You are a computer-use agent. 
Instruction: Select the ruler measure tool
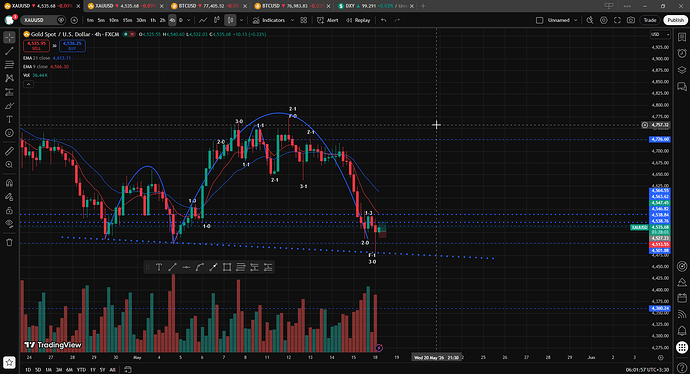point(9,151)
